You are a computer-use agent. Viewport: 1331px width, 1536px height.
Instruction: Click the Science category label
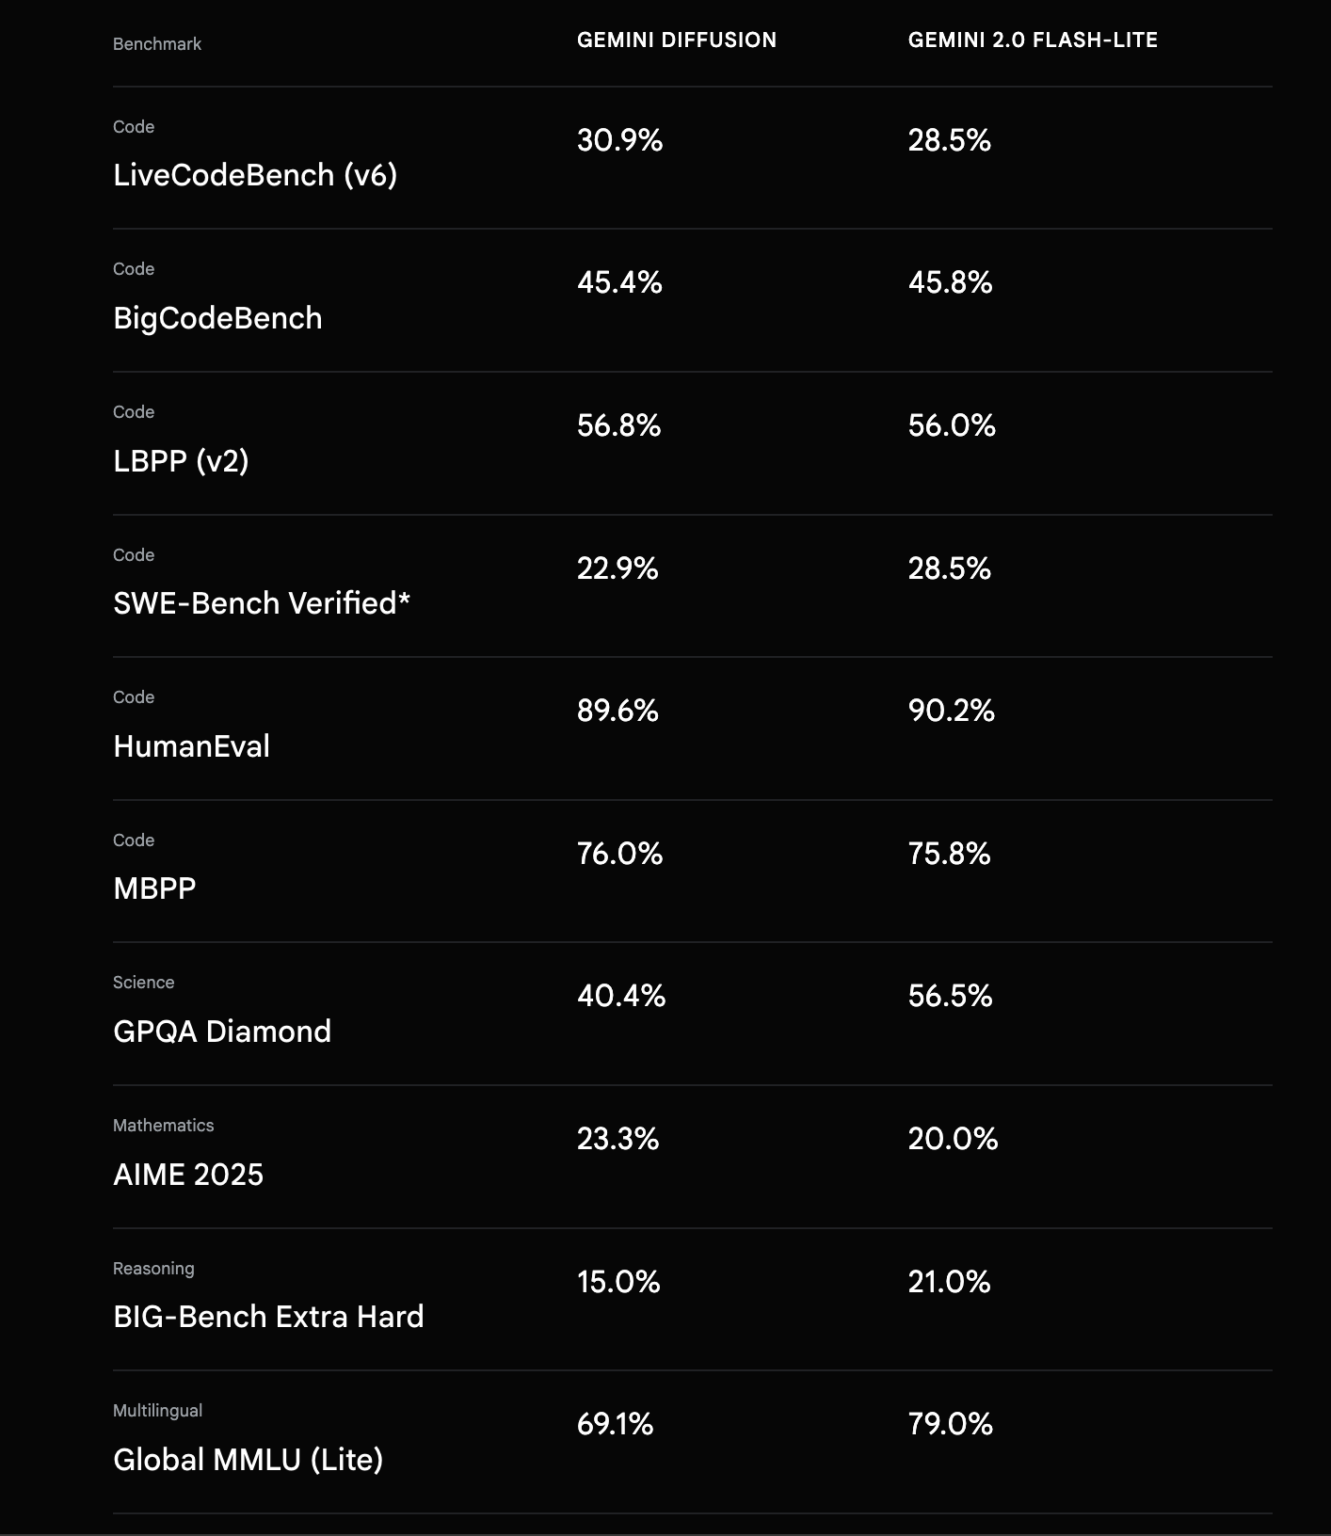click(x=143, y=982)
